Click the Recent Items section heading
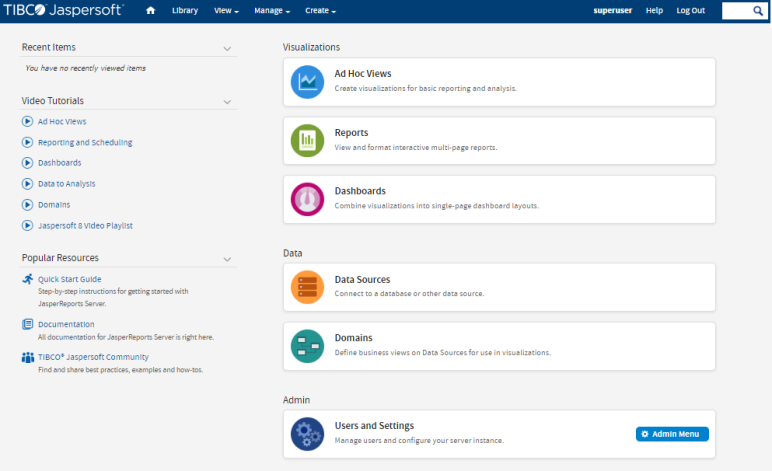Image resolution: width=772 pixels, height=471 pixels. [49, 47]
